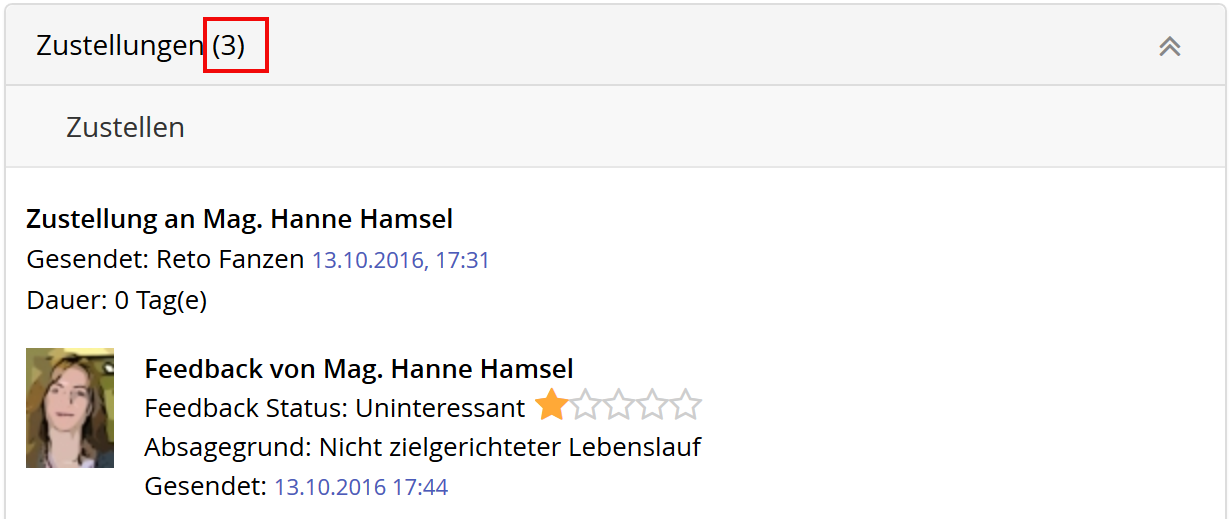The image size is (1230, 519).
Task: Click the sender name Reto Fanzen
Action: click(x=230, y=260)
